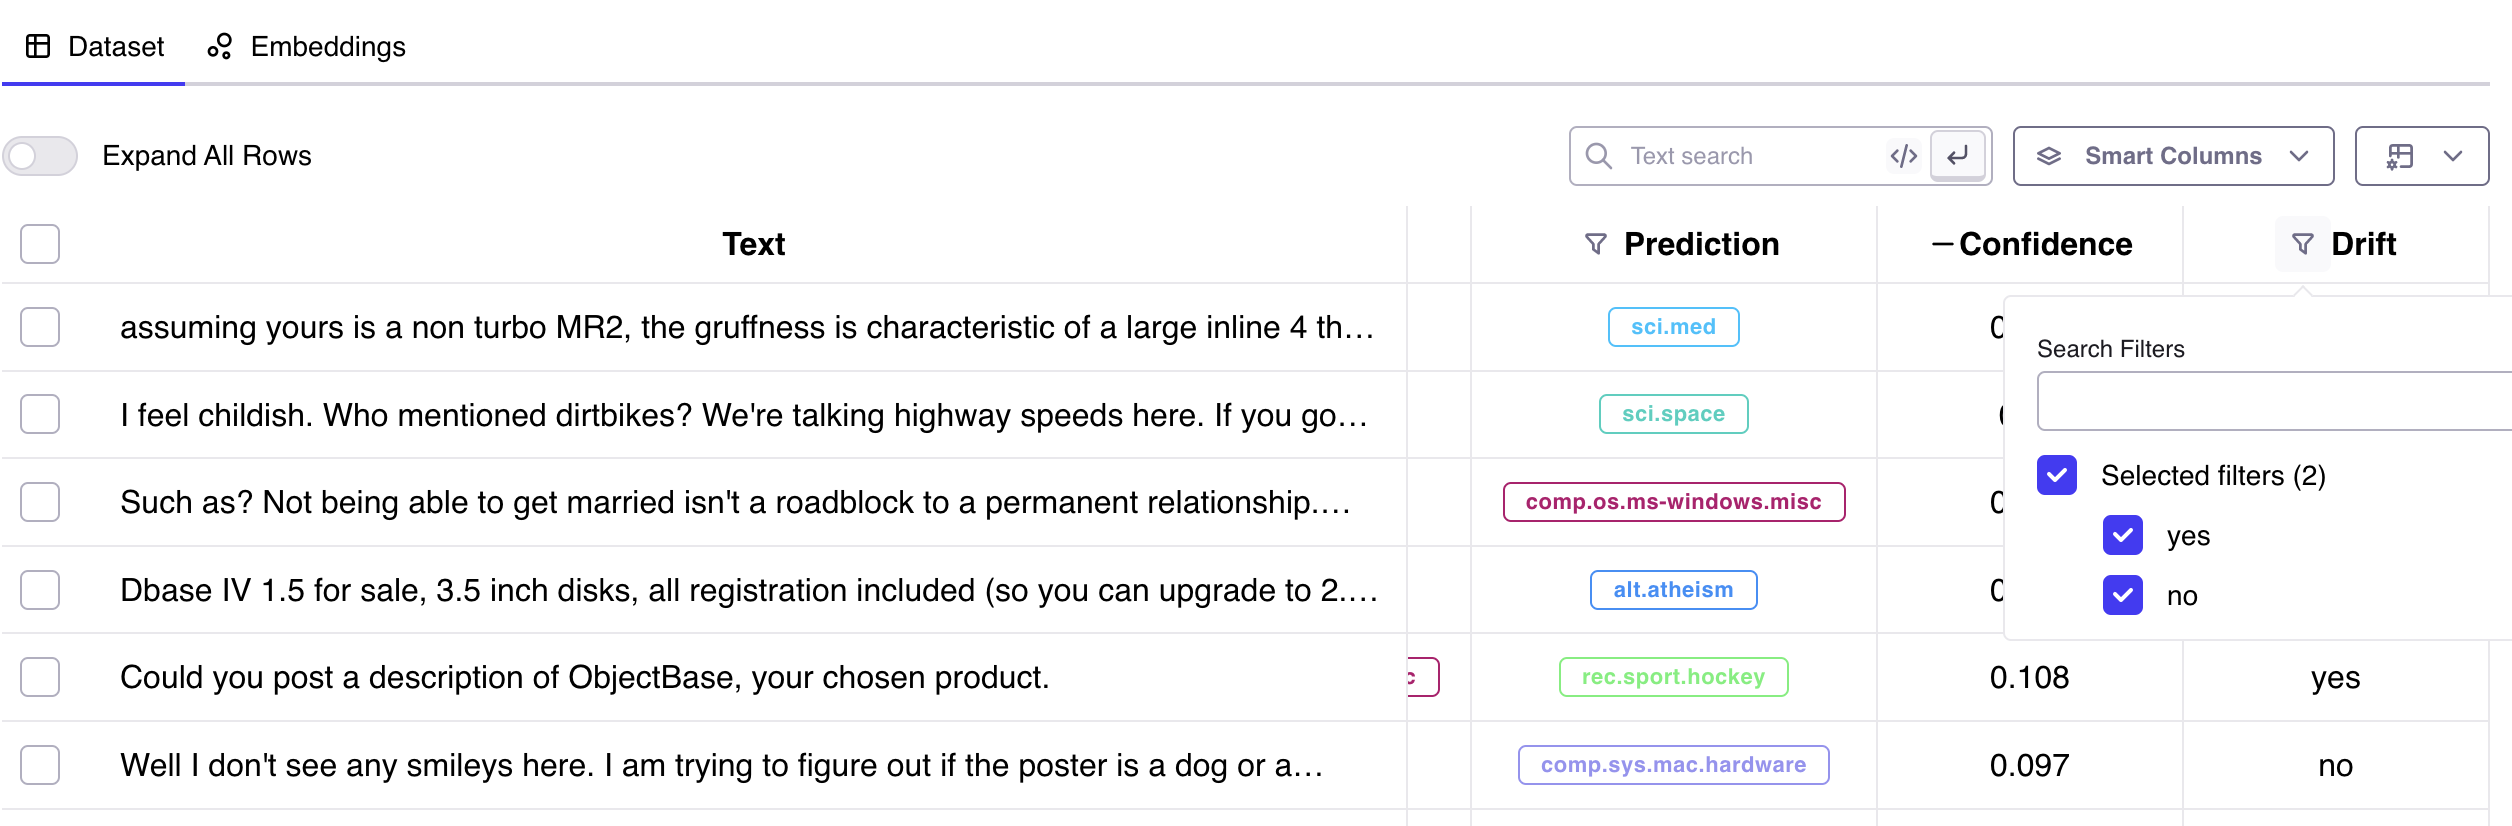Viewport: 2512px width, 826px height.
Task: Click the enter arrow icon in search box
Action: coord(1957,156)
